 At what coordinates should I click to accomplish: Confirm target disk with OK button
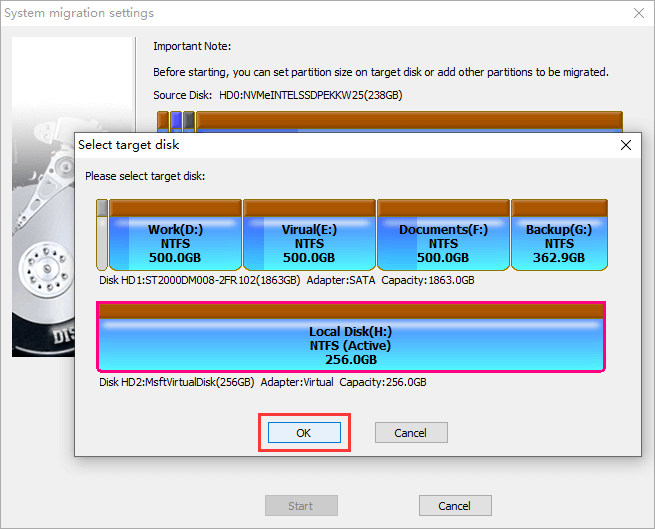[x=304, y=432]
